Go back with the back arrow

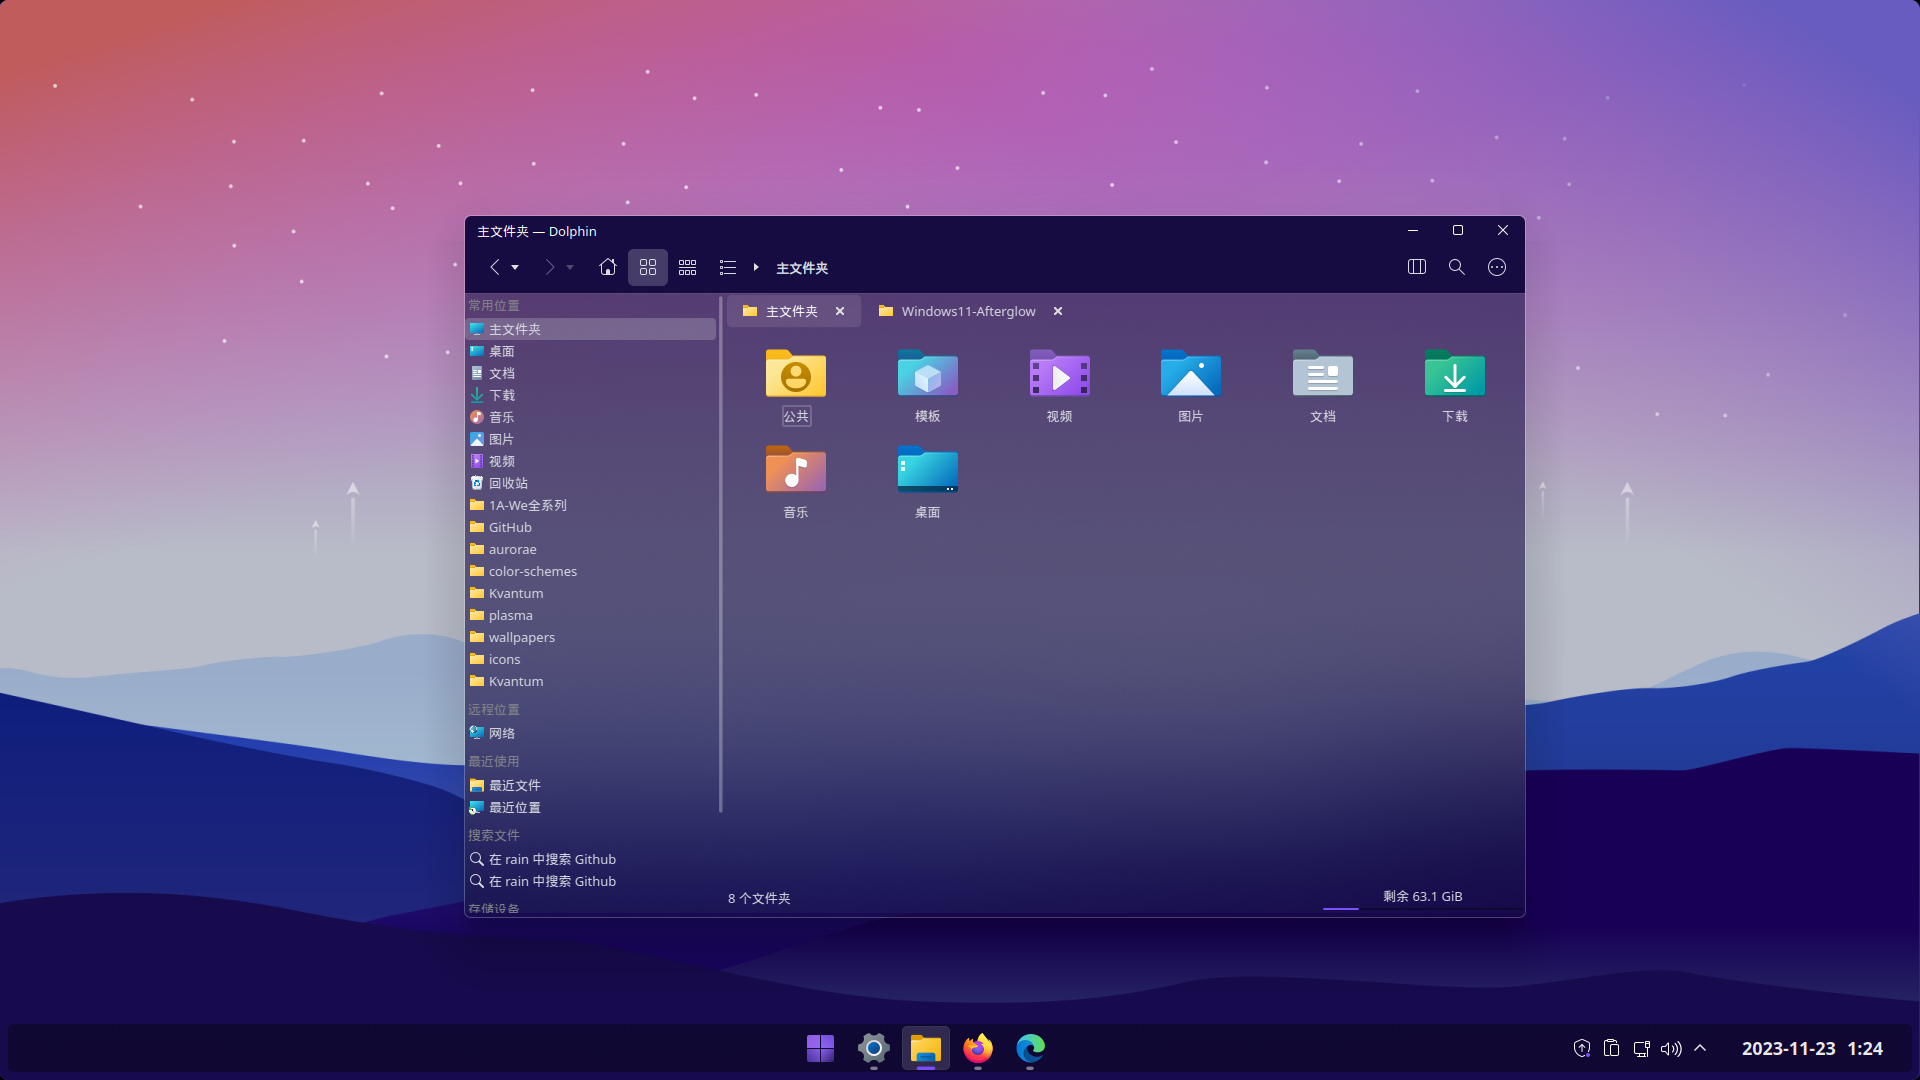(494, 267)
